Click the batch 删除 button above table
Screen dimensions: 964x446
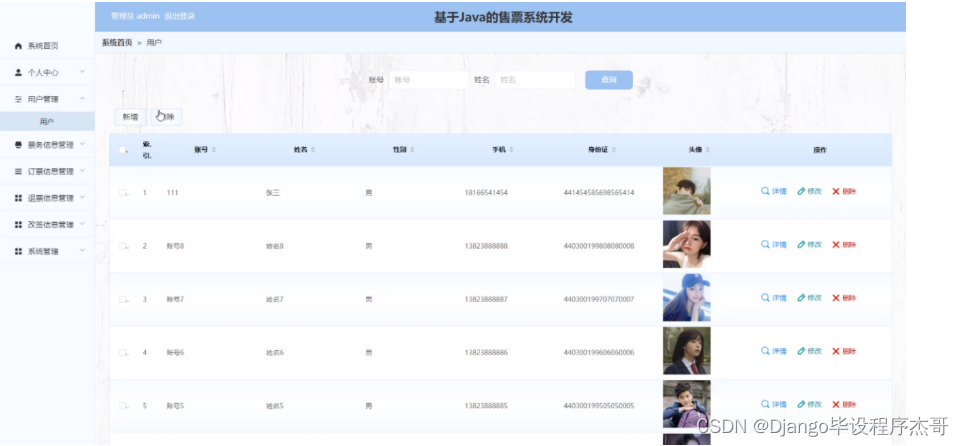coord(167,117)
